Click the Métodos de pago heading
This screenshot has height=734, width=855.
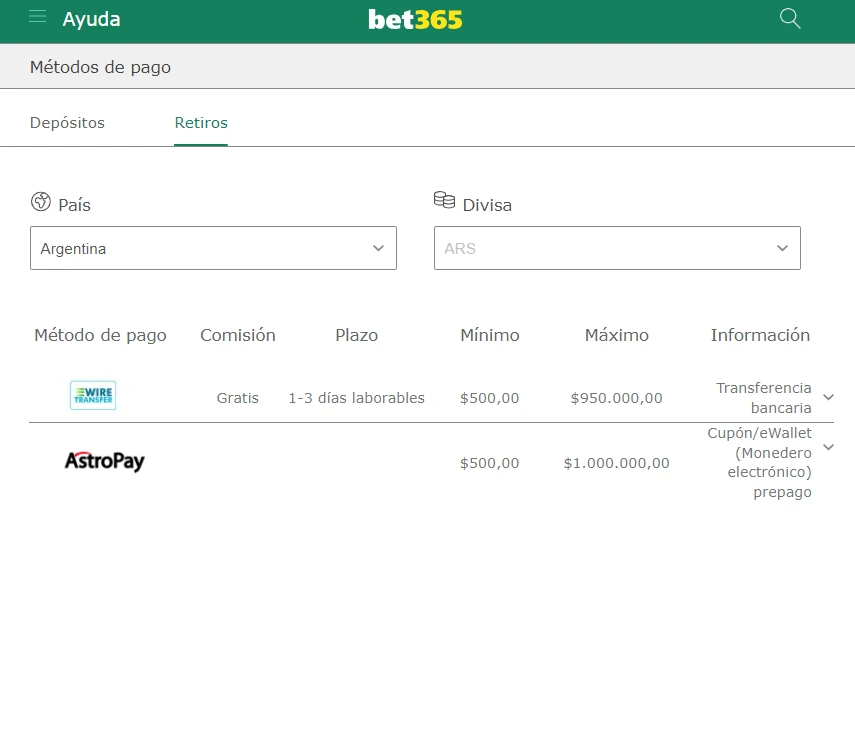click(x=100, y=67)
